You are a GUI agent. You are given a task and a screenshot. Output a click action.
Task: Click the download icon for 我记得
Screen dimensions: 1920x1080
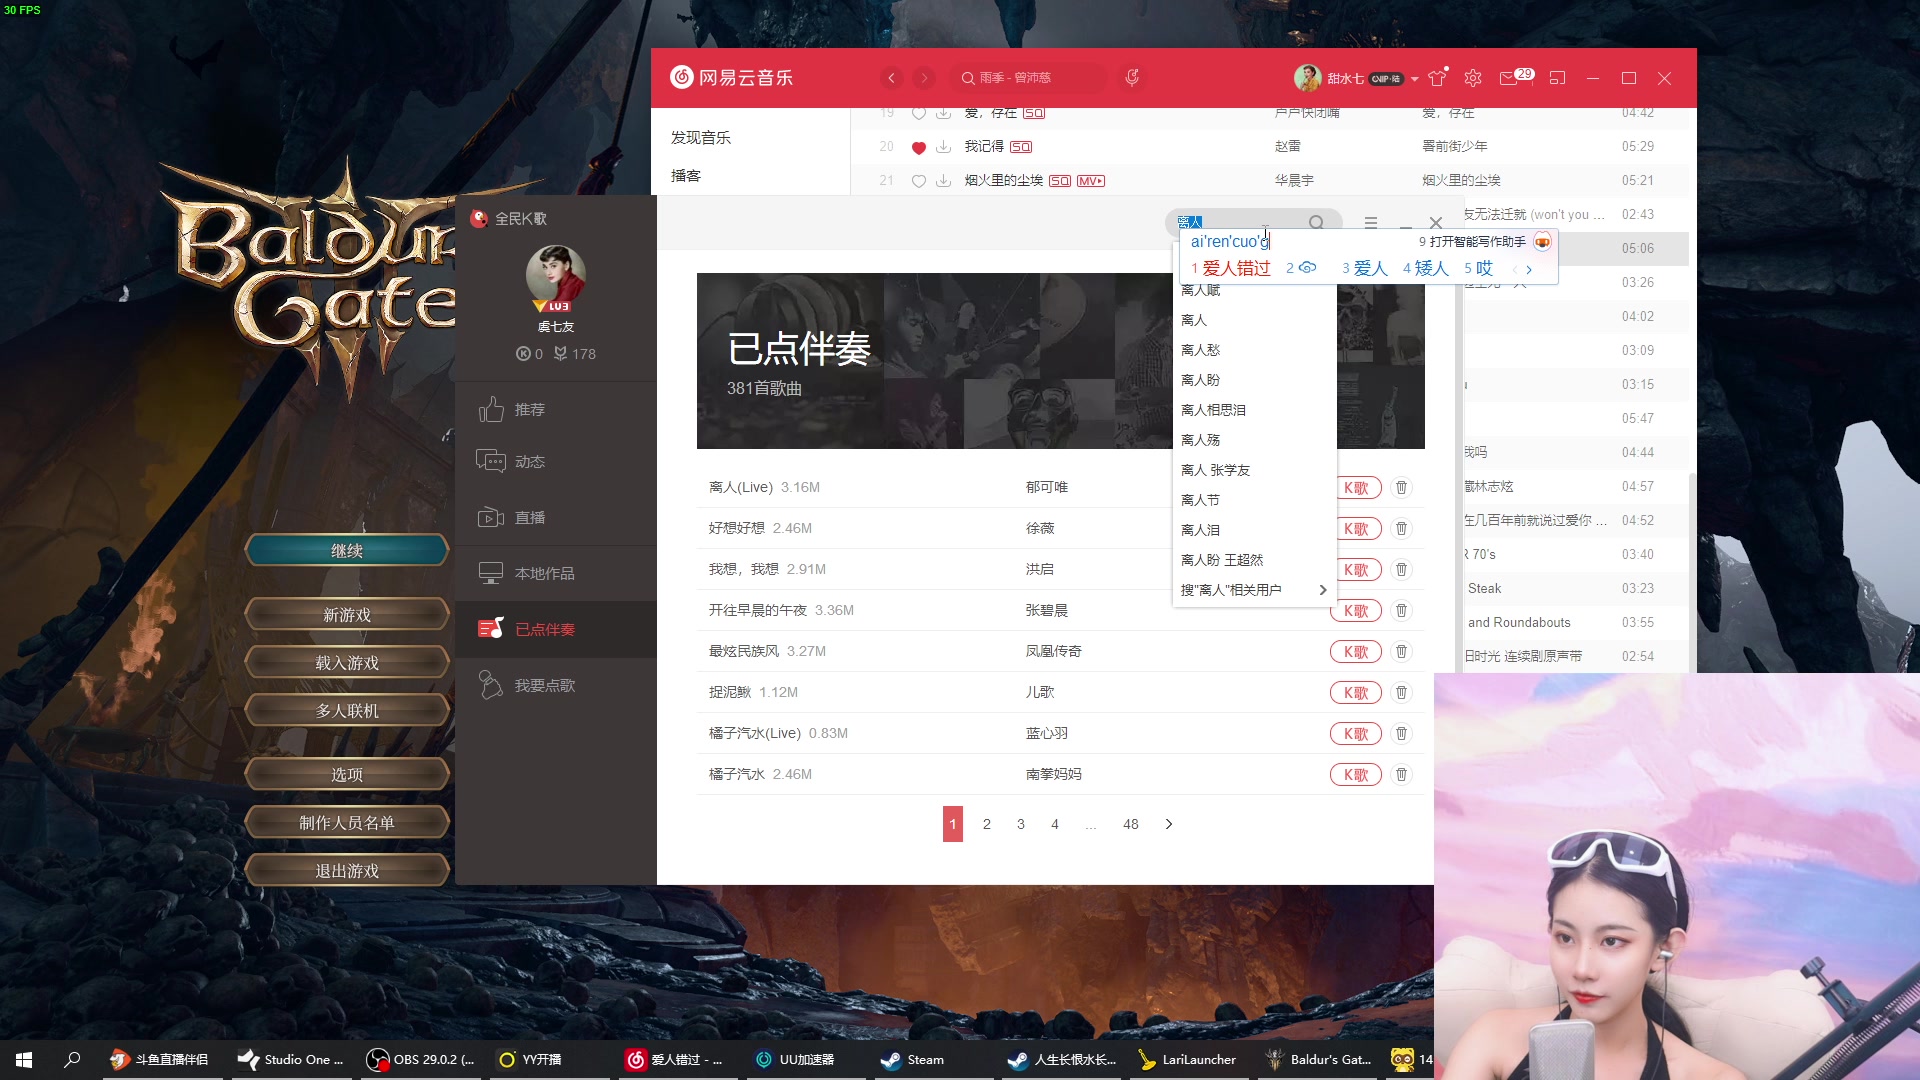tap(944, 145)
